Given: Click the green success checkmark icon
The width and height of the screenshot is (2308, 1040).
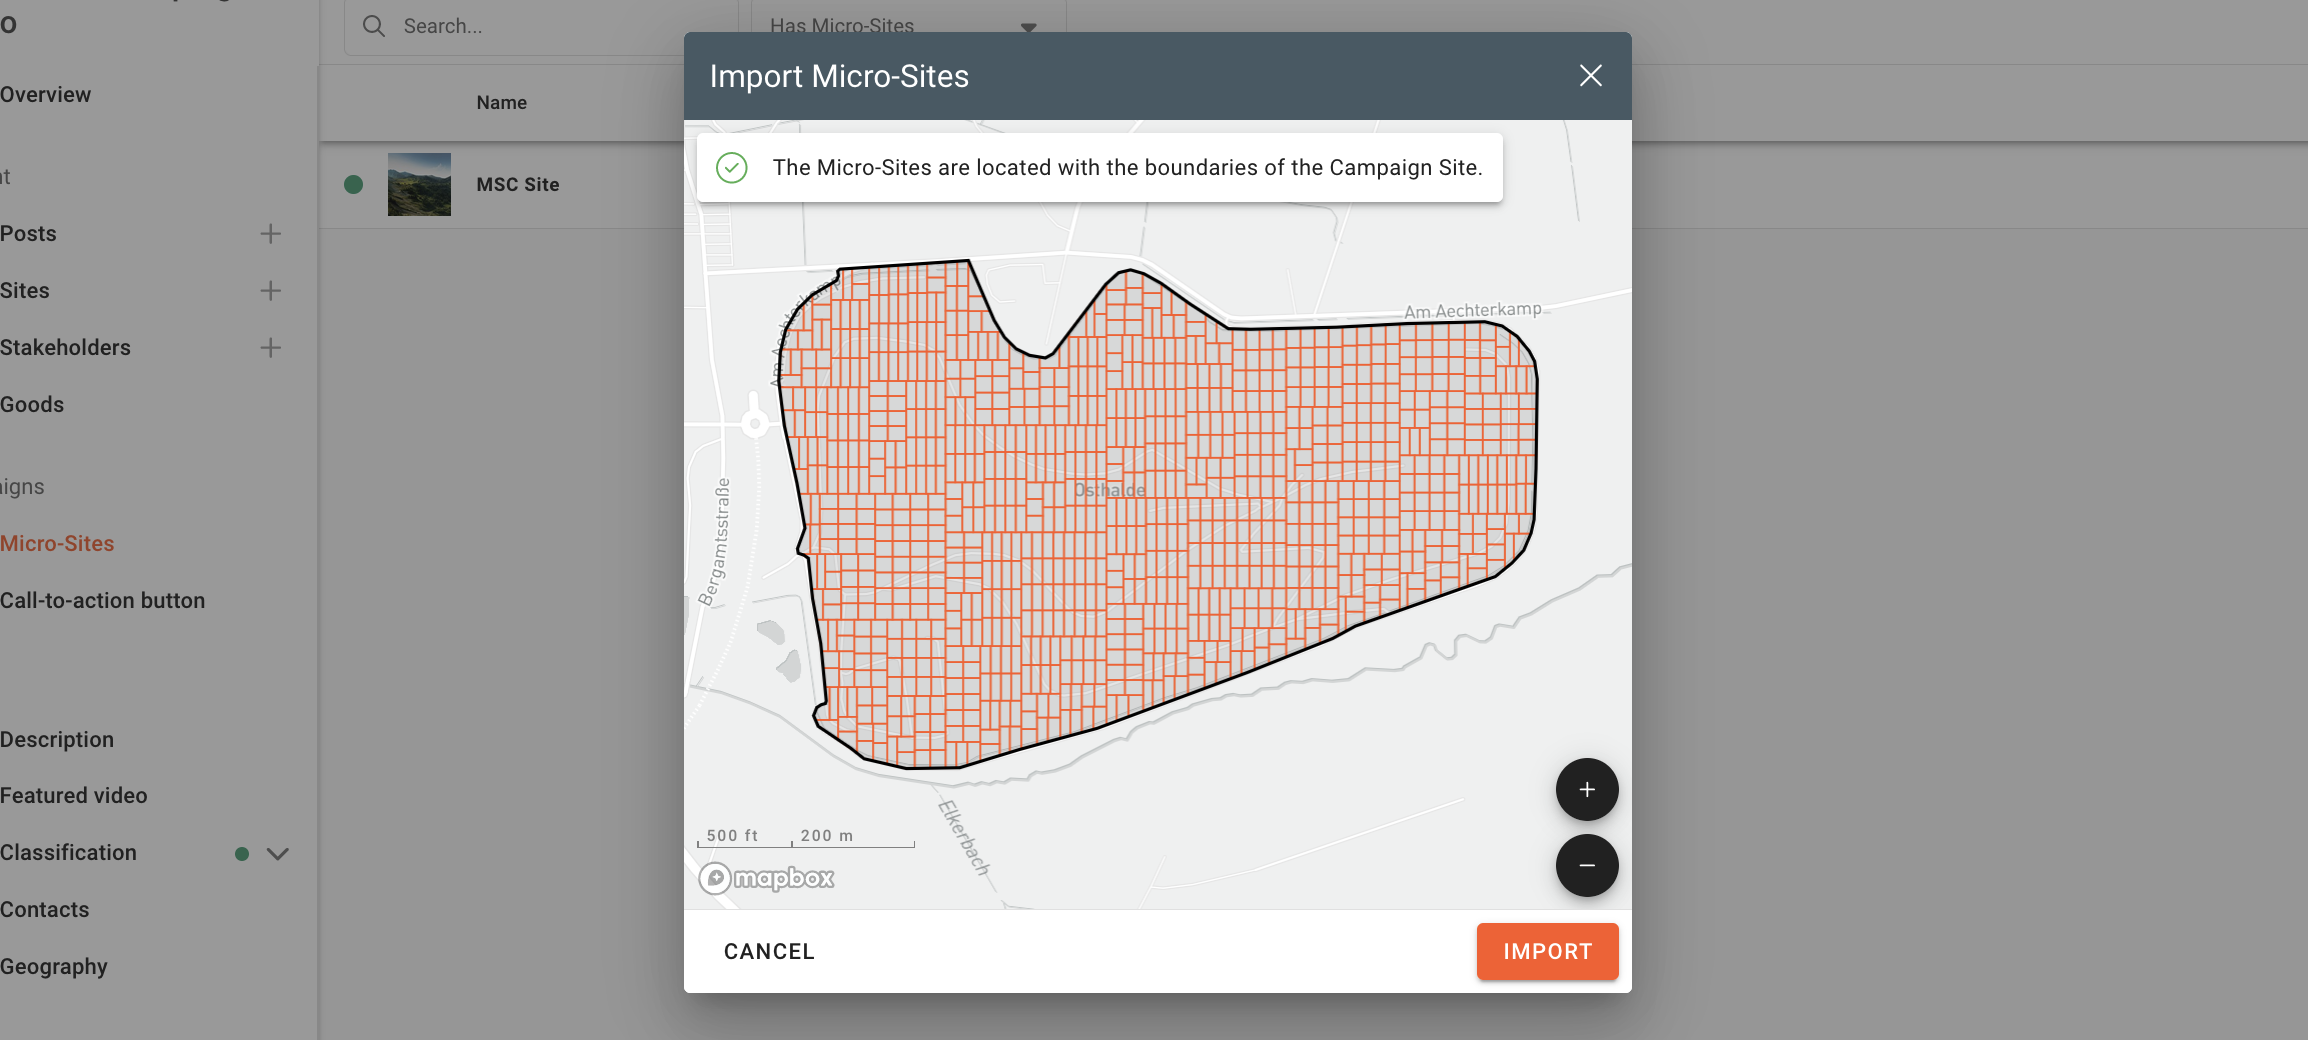Looking at the screenshot, I should [732, 168].
